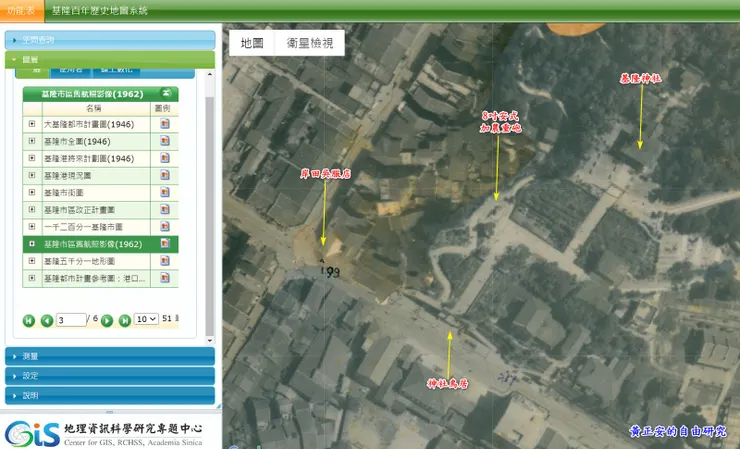Expand the 測量 accordion panel
Screen dimensions: 740x449
[x=110, y=356]
